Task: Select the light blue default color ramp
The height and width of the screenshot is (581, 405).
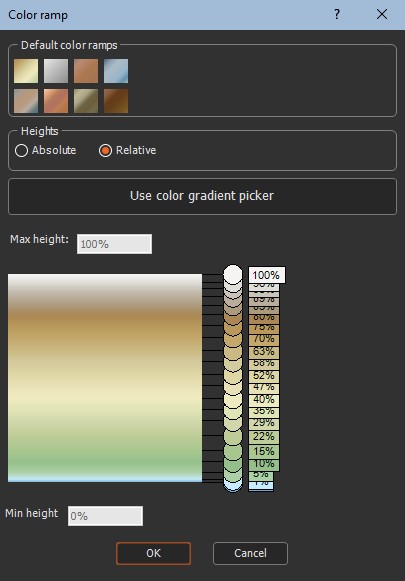Action: (116, 71)
